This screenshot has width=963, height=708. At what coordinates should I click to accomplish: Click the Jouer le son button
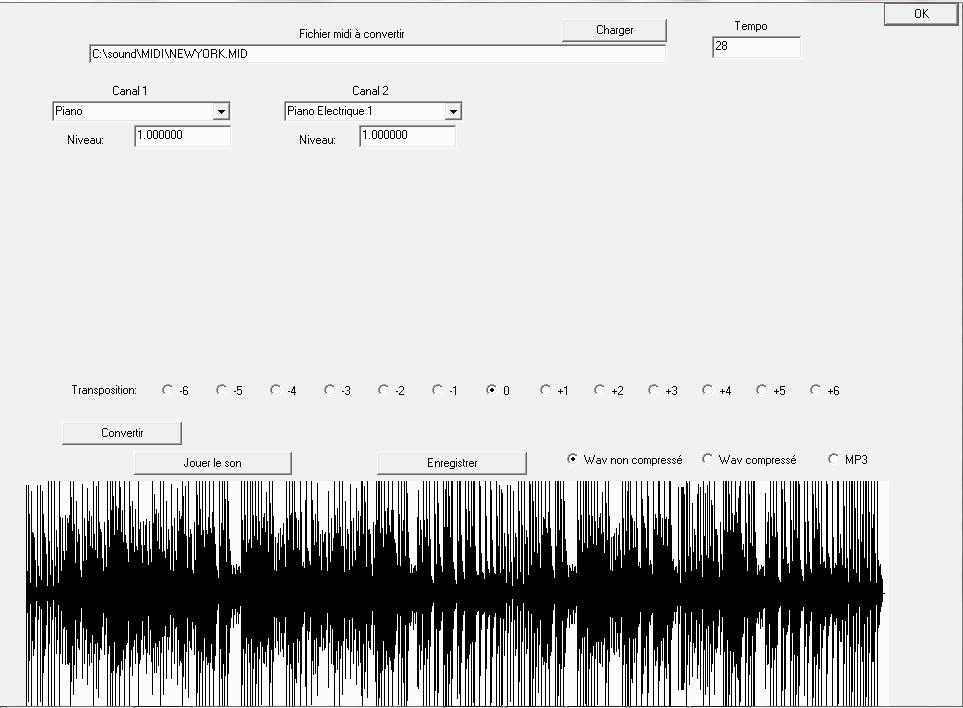[x=212, y=463]
